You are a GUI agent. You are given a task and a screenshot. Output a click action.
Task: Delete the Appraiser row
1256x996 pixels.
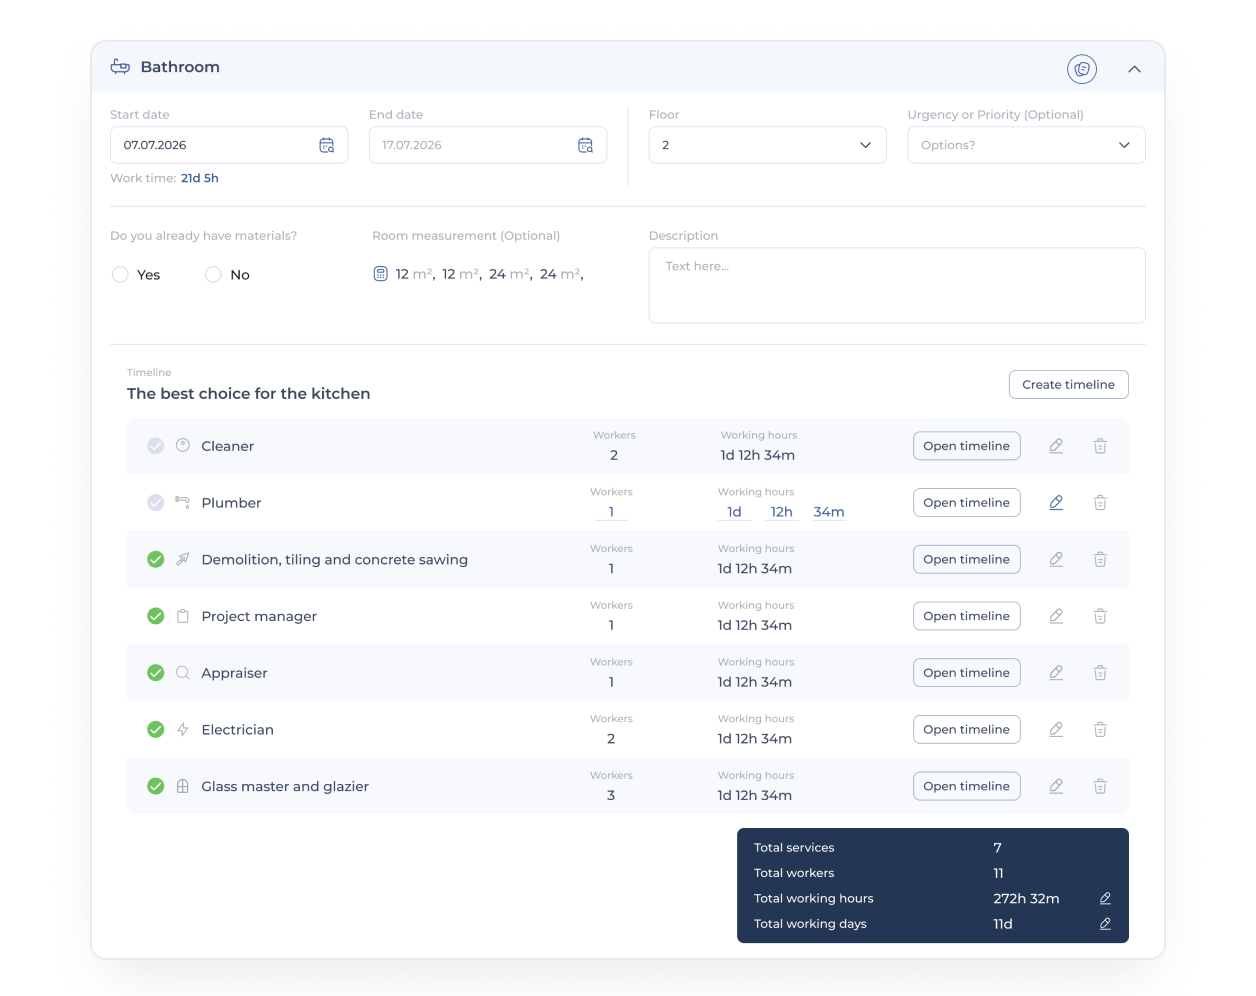point(1100,673)
